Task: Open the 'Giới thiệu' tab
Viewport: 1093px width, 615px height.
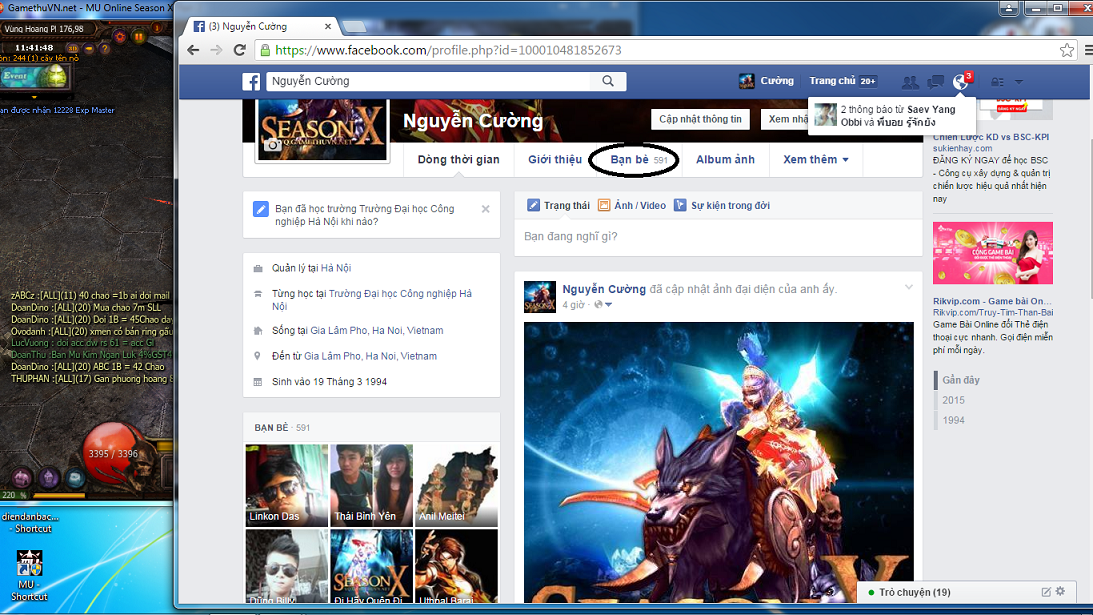Action: coord(554,159)
